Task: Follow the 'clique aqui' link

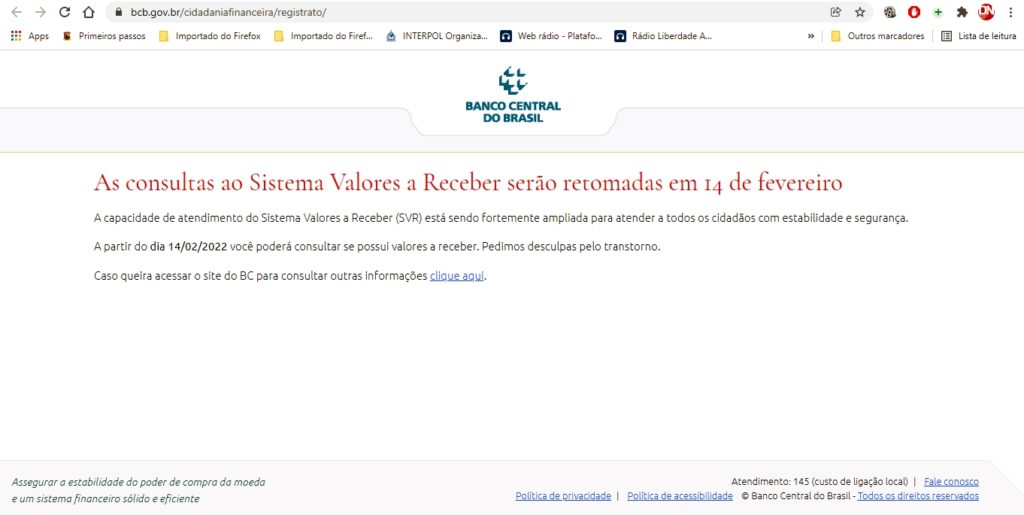Action: pos(457,275)
